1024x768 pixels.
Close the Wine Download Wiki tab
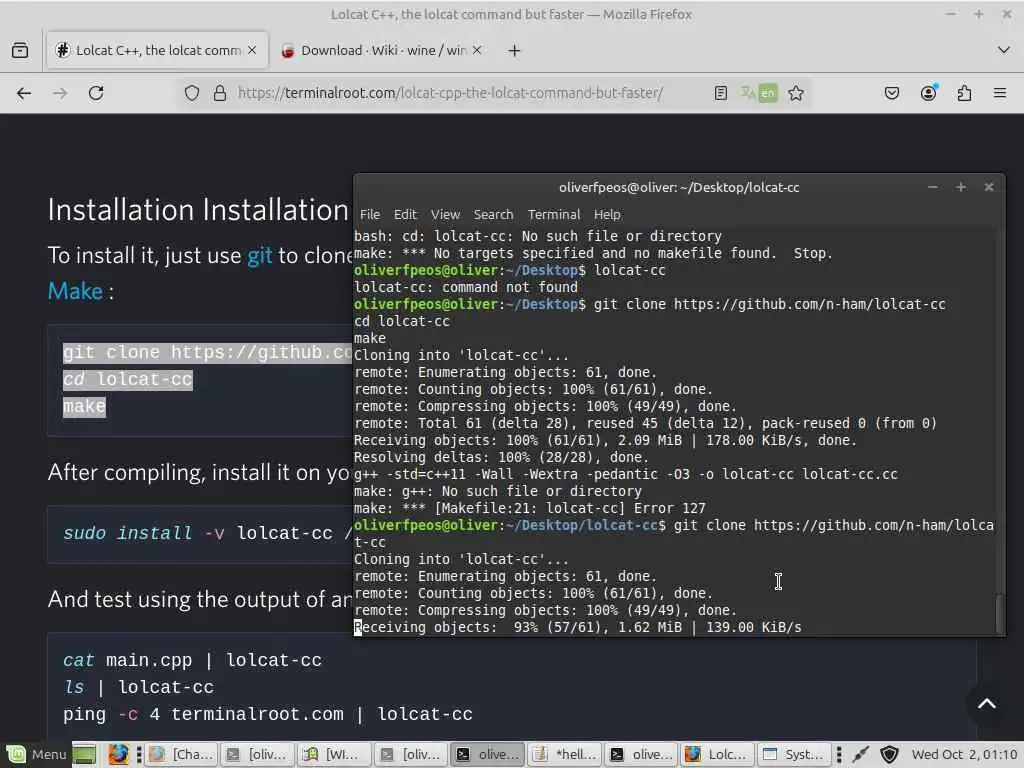point(477,50)
